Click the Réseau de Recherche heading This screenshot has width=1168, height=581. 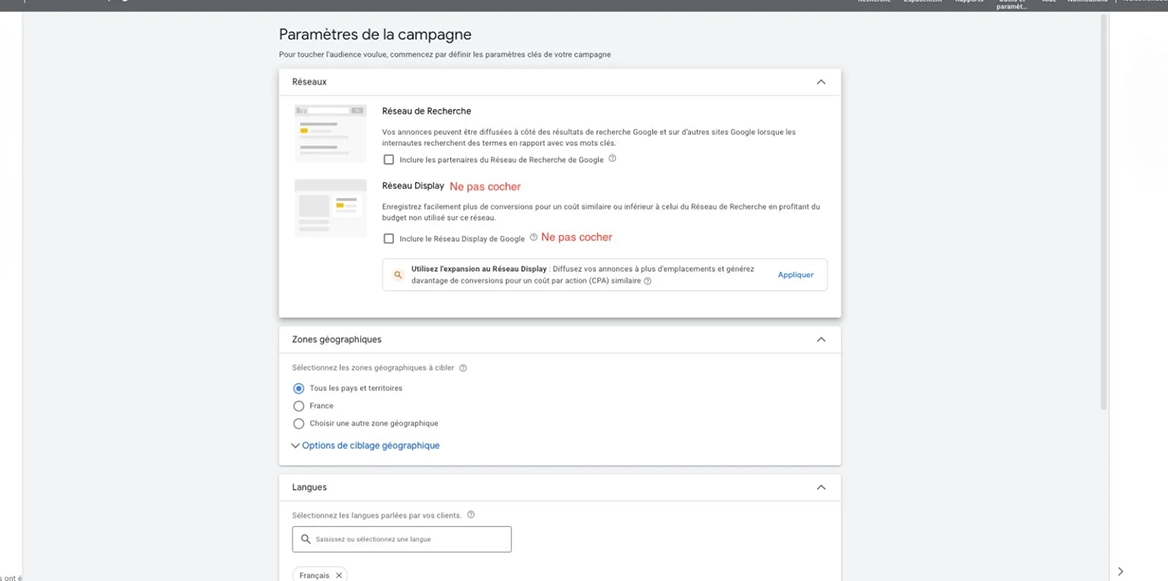click(426, 111)
